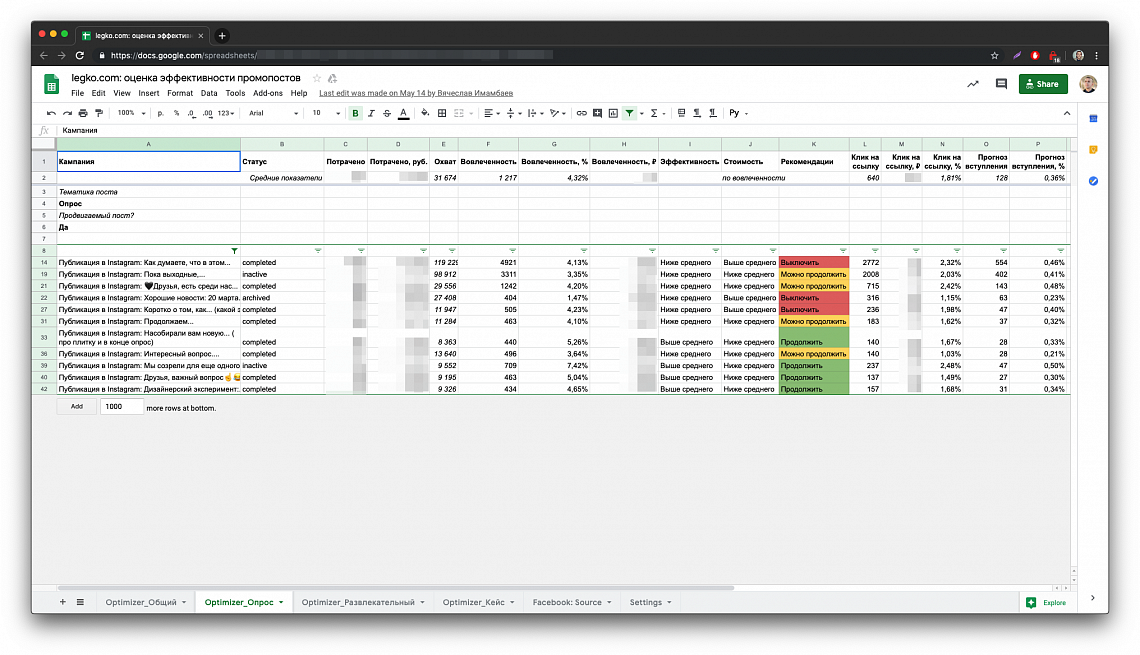Toggle bold formatting
The width and height of the screenshot is (1140, 655).
pos(356,113)
